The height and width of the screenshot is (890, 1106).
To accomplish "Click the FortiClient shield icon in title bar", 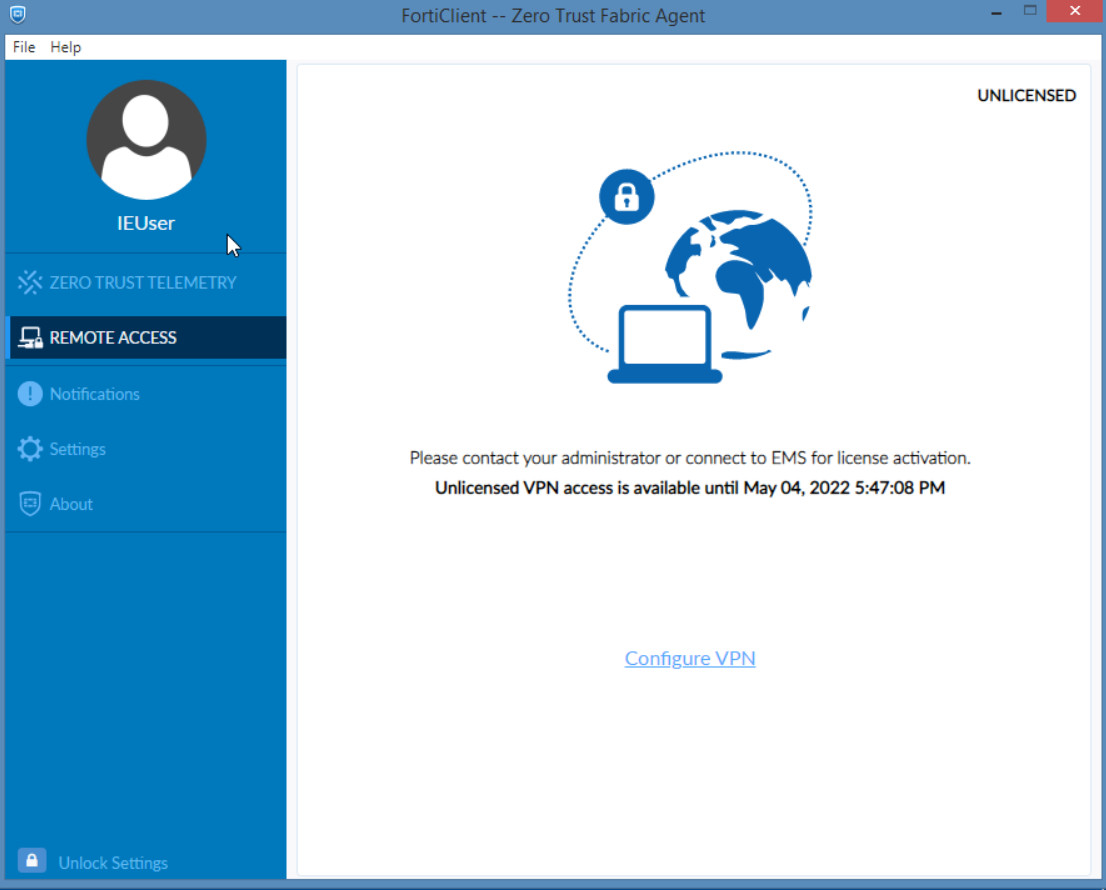I will pos(18,14).
